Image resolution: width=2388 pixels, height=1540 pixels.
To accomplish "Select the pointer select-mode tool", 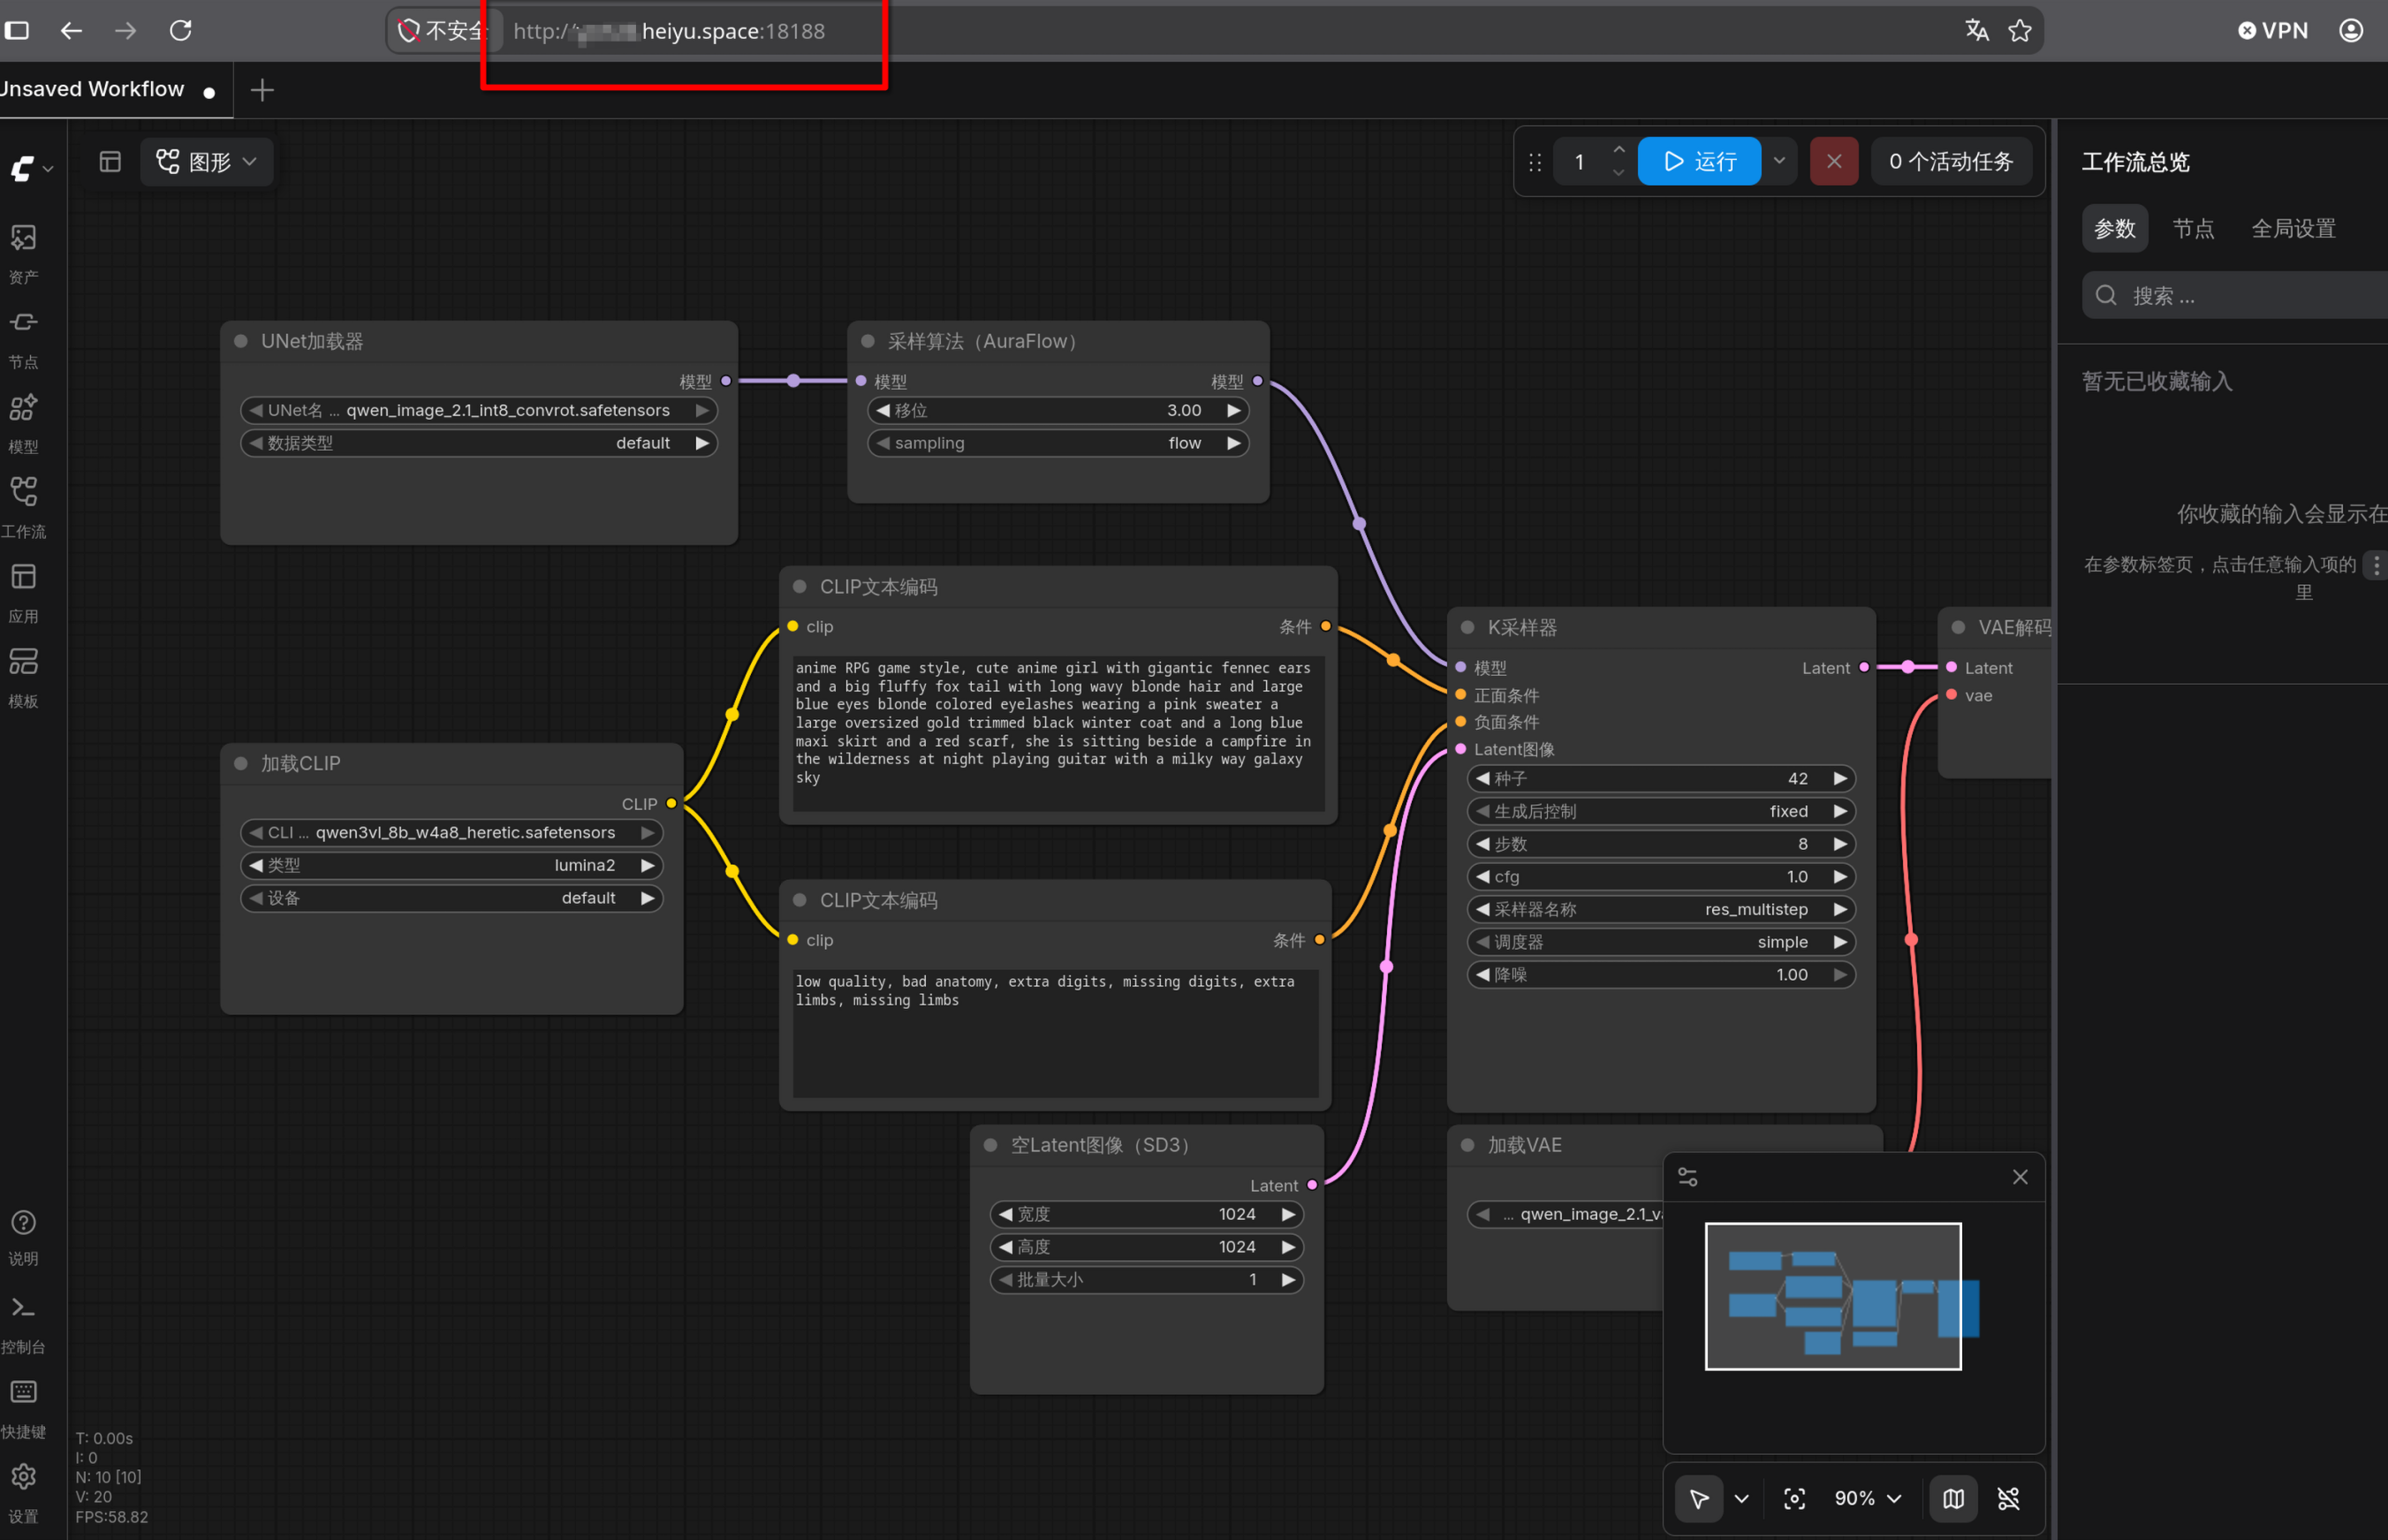I will pos(1699,1498).
